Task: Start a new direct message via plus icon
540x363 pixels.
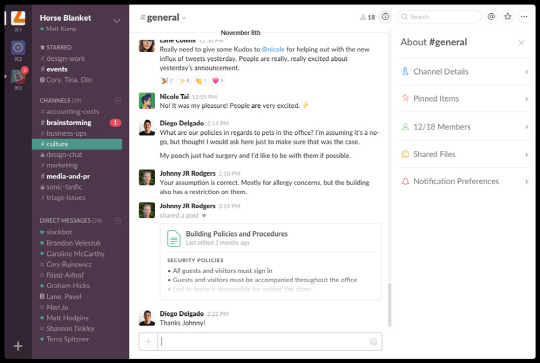Action: click(x=117, y=220)
